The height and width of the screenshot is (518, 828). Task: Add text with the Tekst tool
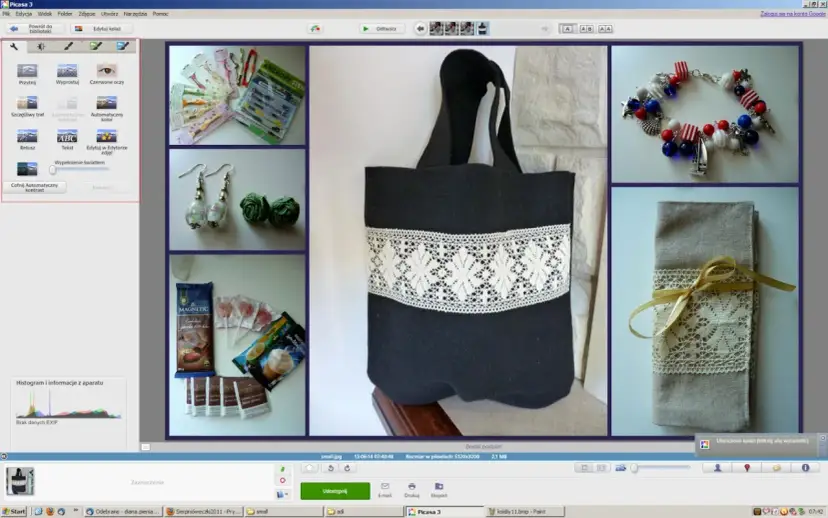[x=67, y=137]
